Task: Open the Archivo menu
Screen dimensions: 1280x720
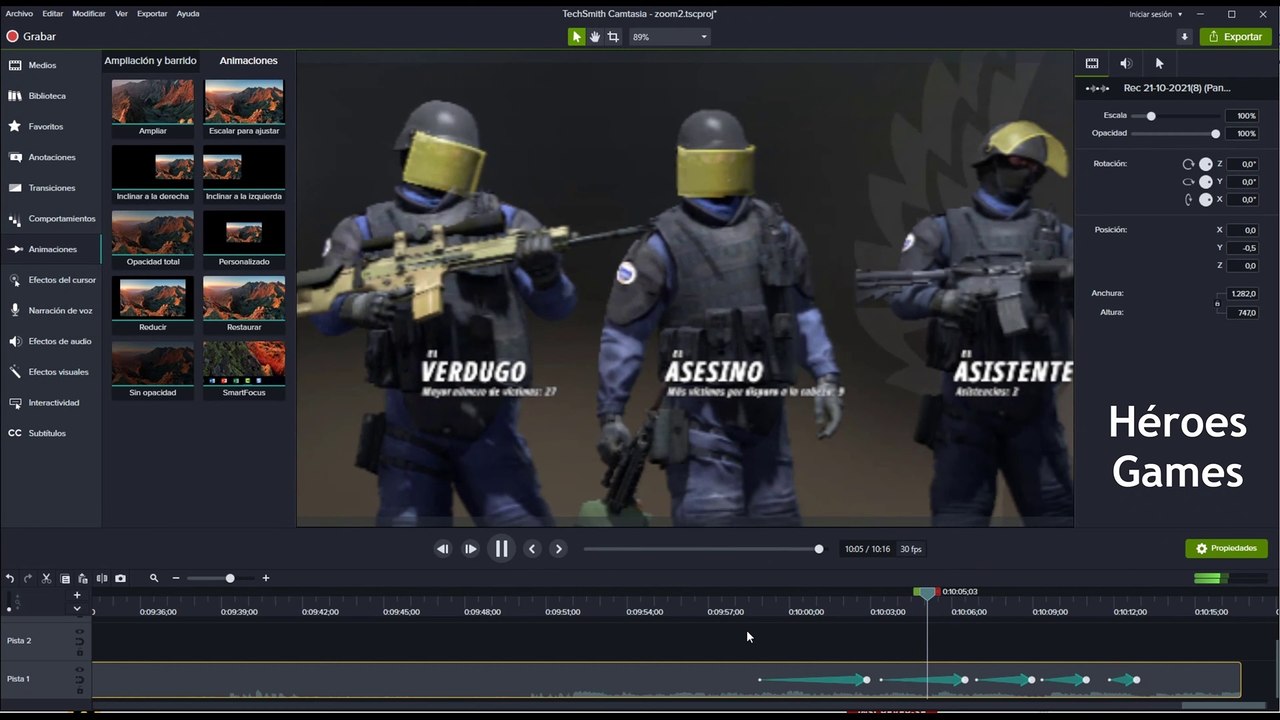Action: pos(19,14)
